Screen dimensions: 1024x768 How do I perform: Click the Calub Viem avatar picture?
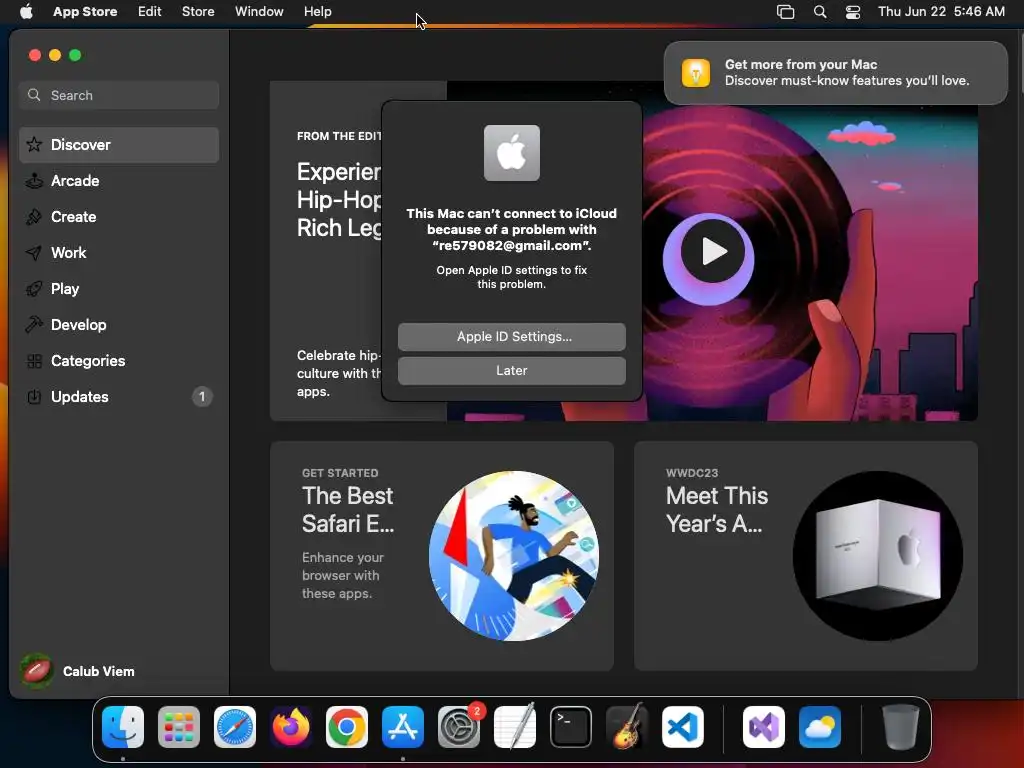pyautogui.click(x=37, y=671)
